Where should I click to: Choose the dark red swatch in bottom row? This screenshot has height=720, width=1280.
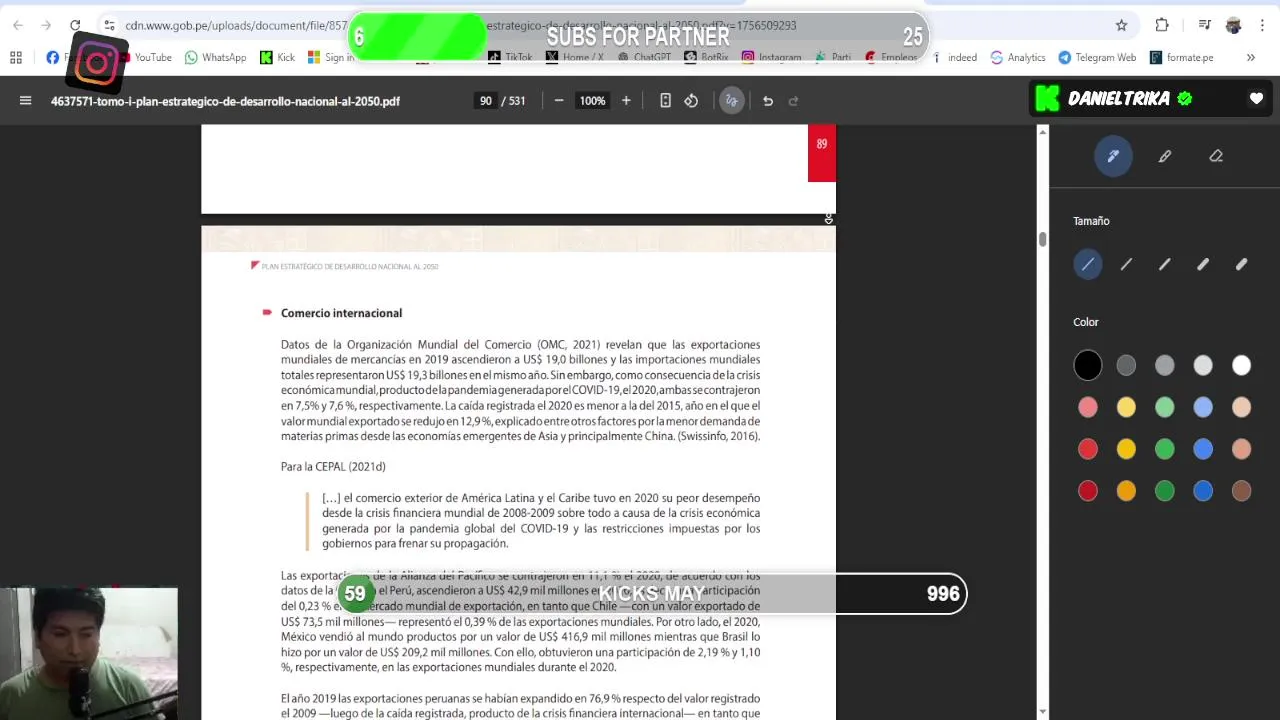[x=1088, y=490]
